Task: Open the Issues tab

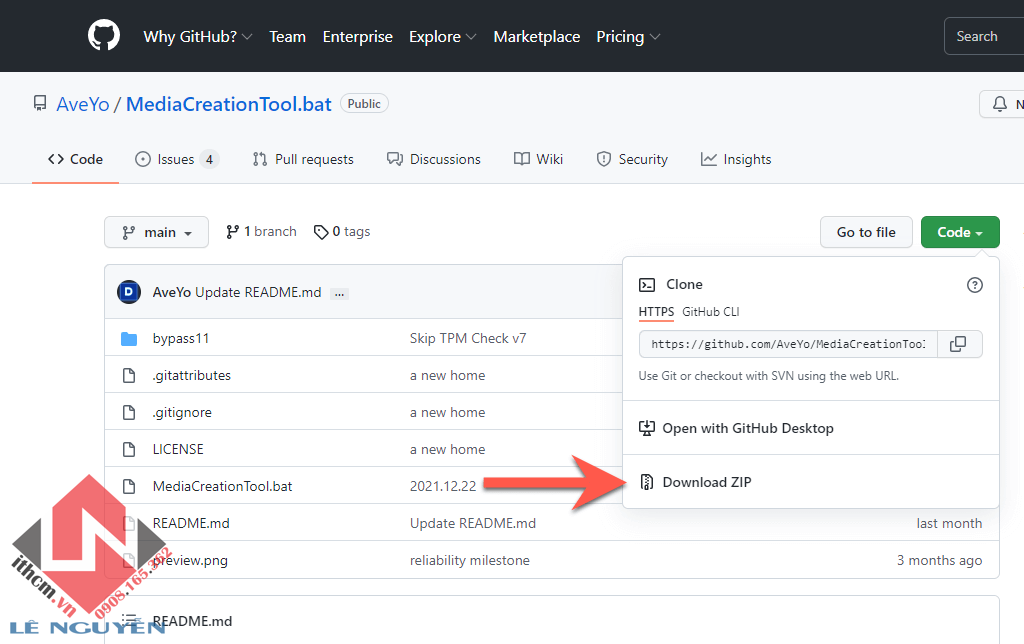Action: click(x=176, y=159)
